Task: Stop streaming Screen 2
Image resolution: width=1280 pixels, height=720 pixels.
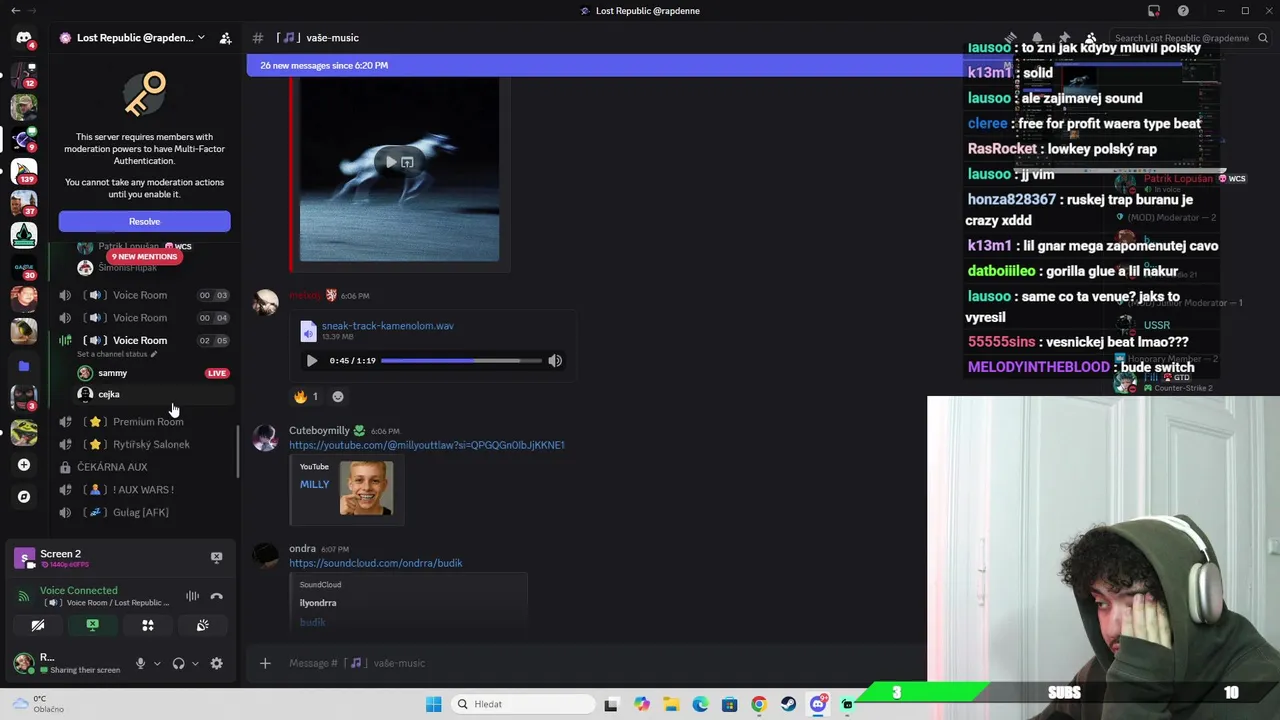Action: click(216, 557)
